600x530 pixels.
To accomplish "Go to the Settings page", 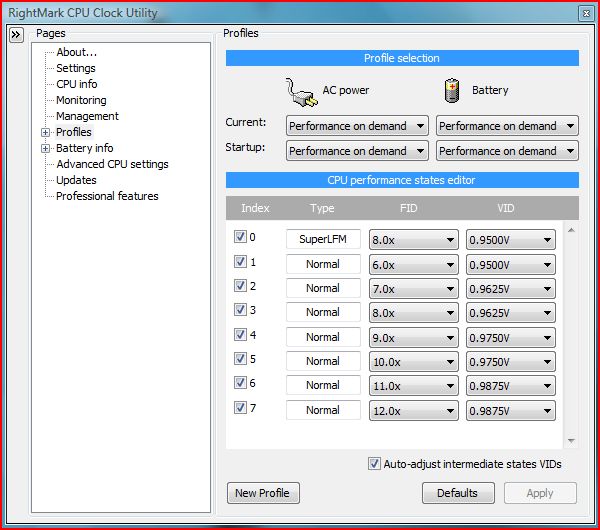I will (x=76, y=68).
